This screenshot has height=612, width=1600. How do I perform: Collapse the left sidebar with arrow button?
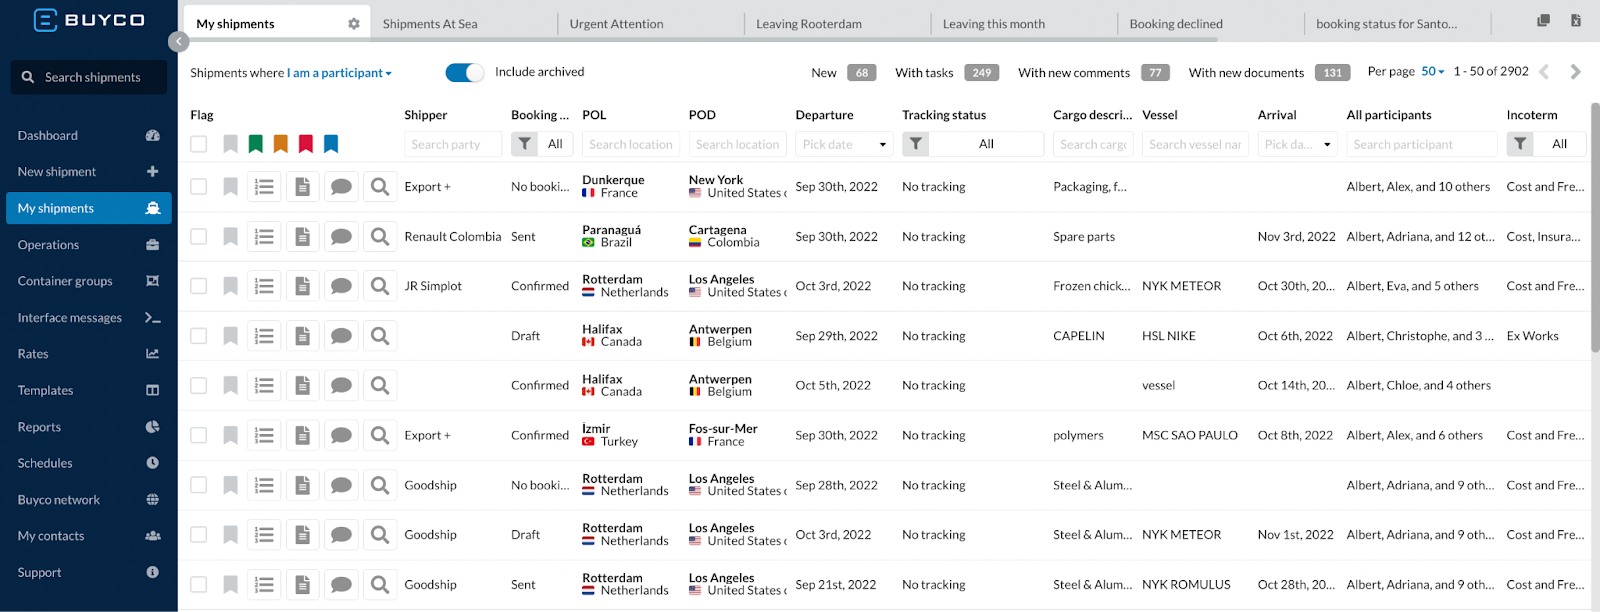tap(179, 41)
